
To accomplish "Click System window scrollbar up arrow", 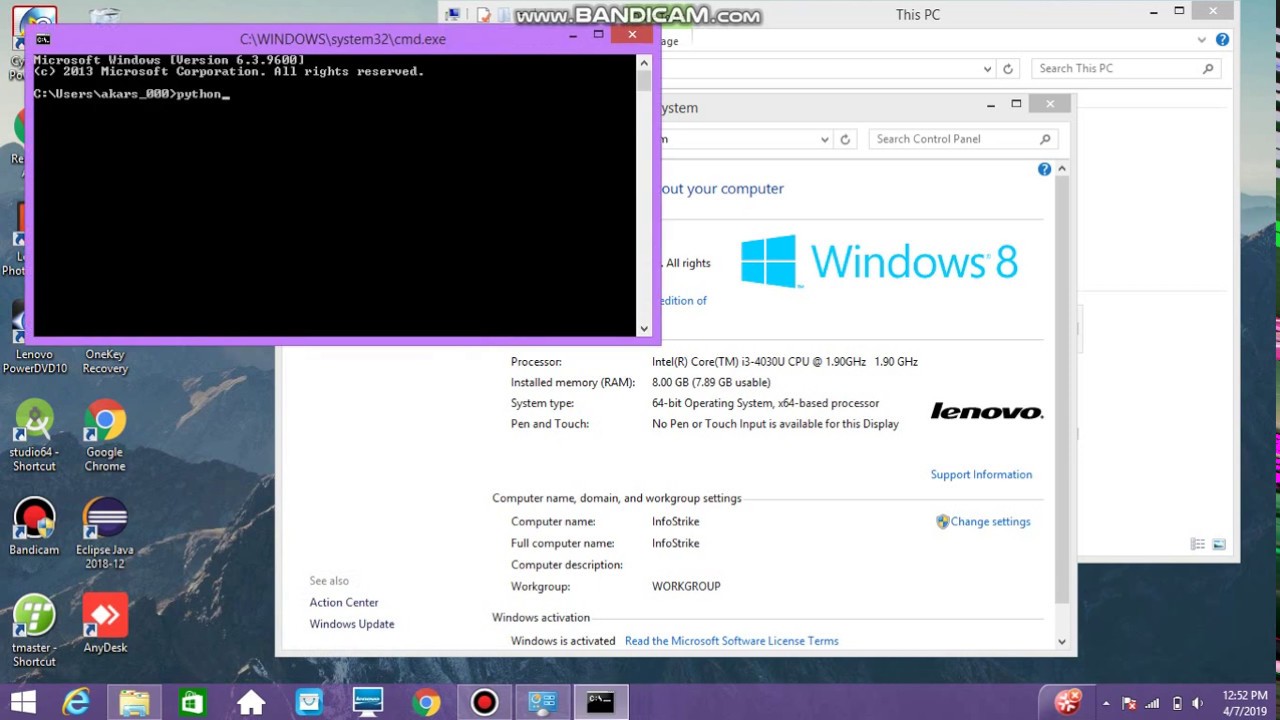I will point(1061,169).
